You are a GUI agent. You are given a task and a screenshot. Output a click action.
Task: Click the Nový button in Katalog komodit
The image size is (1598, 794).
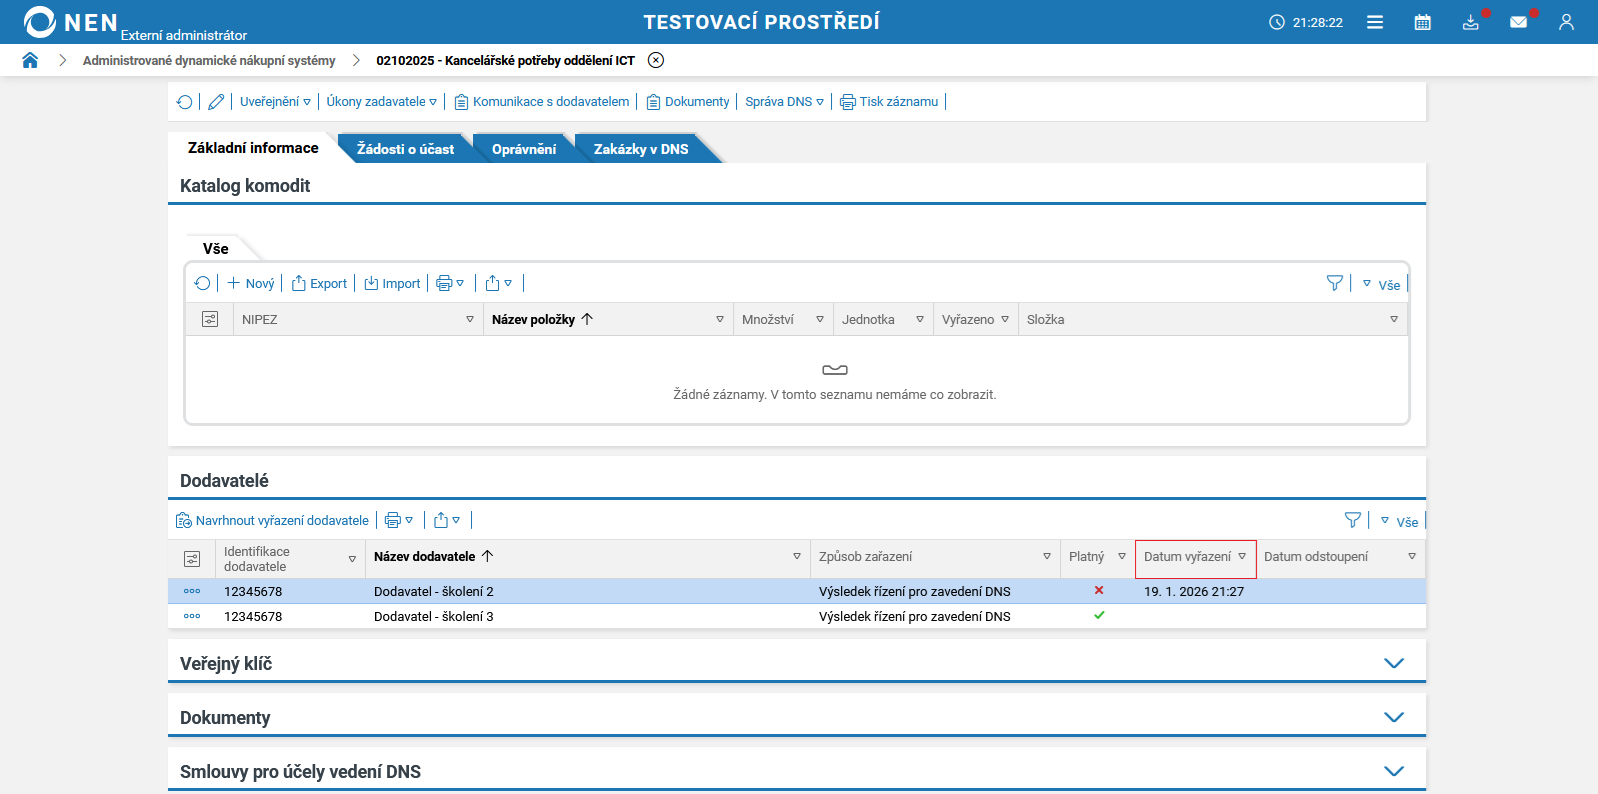251,284
